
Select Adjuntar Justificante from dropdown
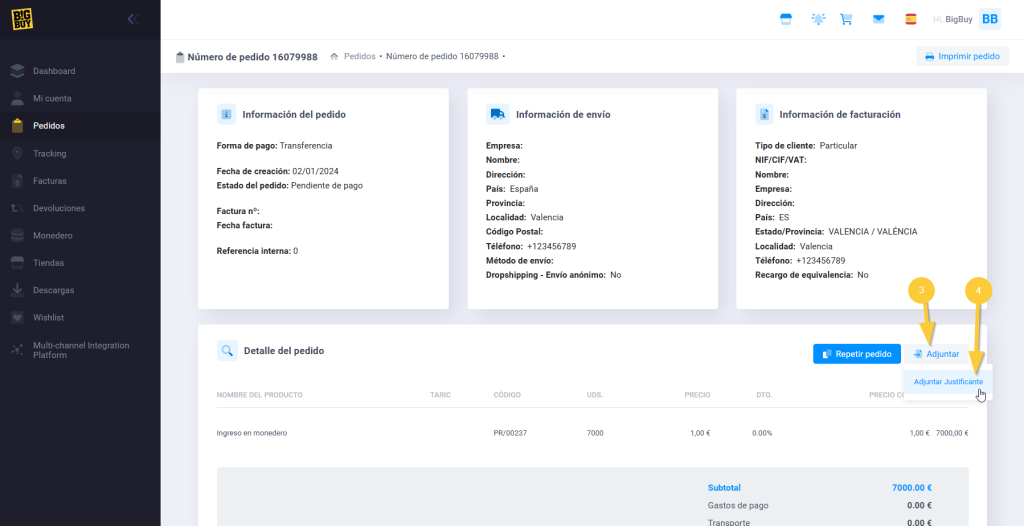(948, 382)
